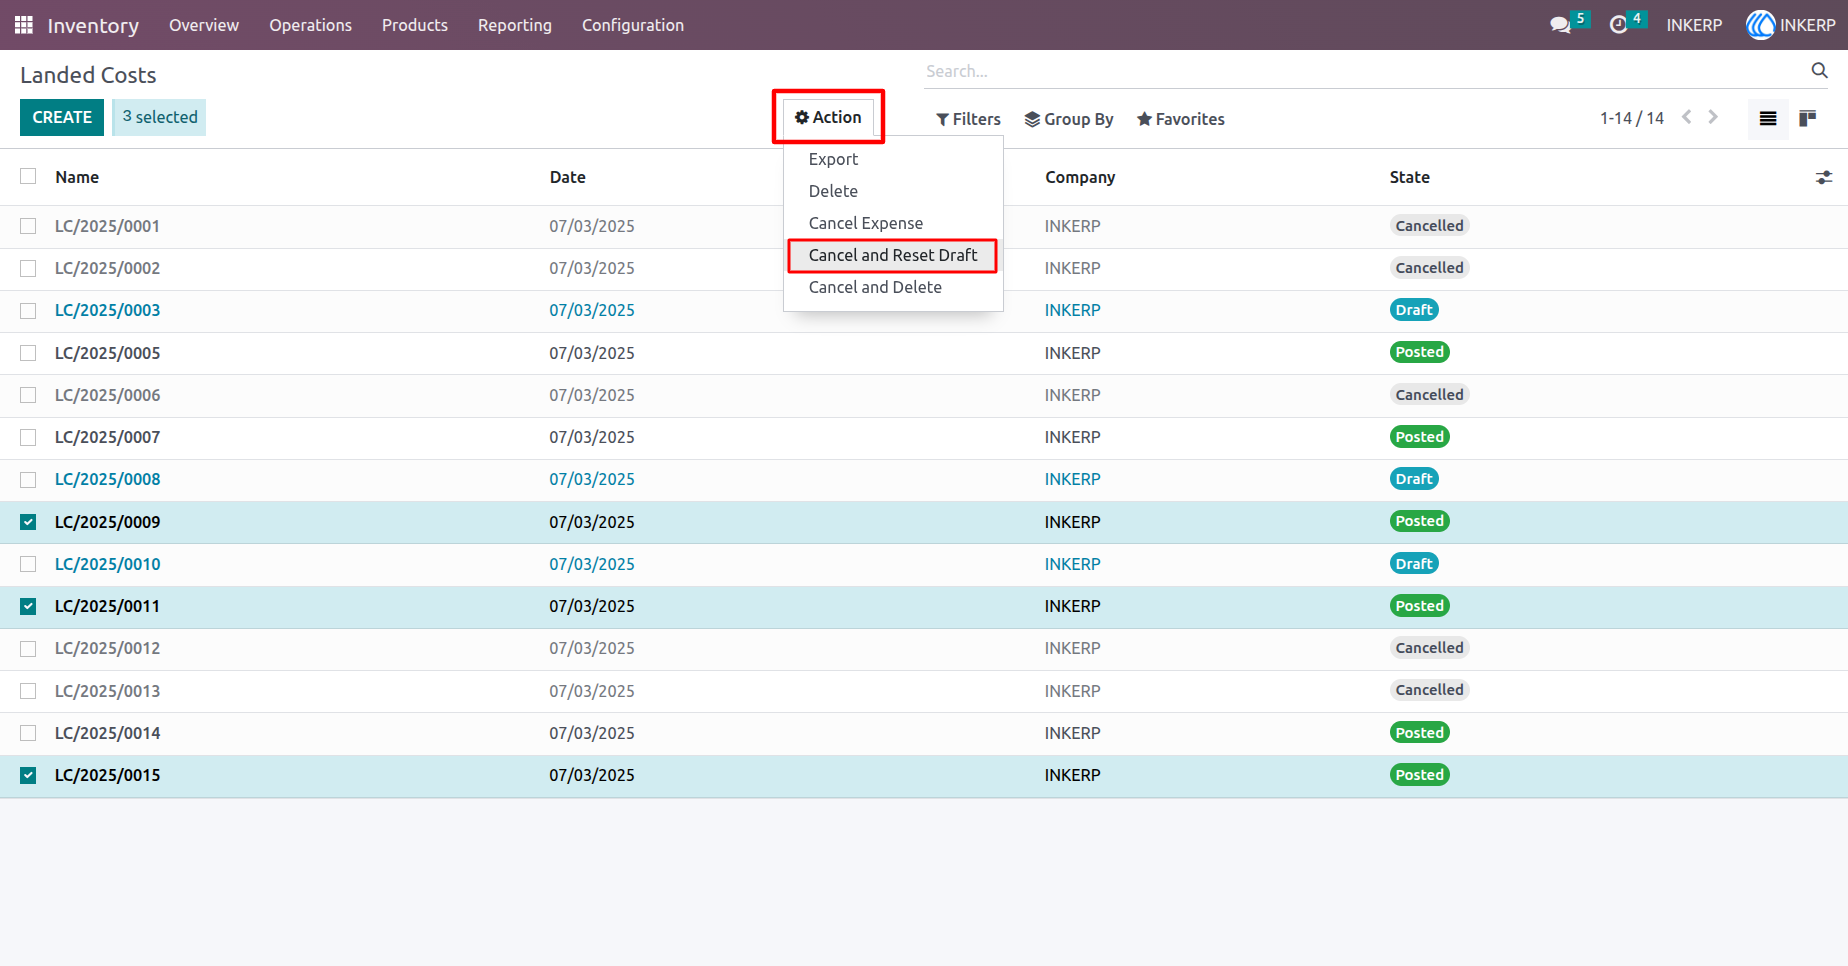Choose Cancel and Delete option
The image size is (1848, 966).
coord(893,287)
